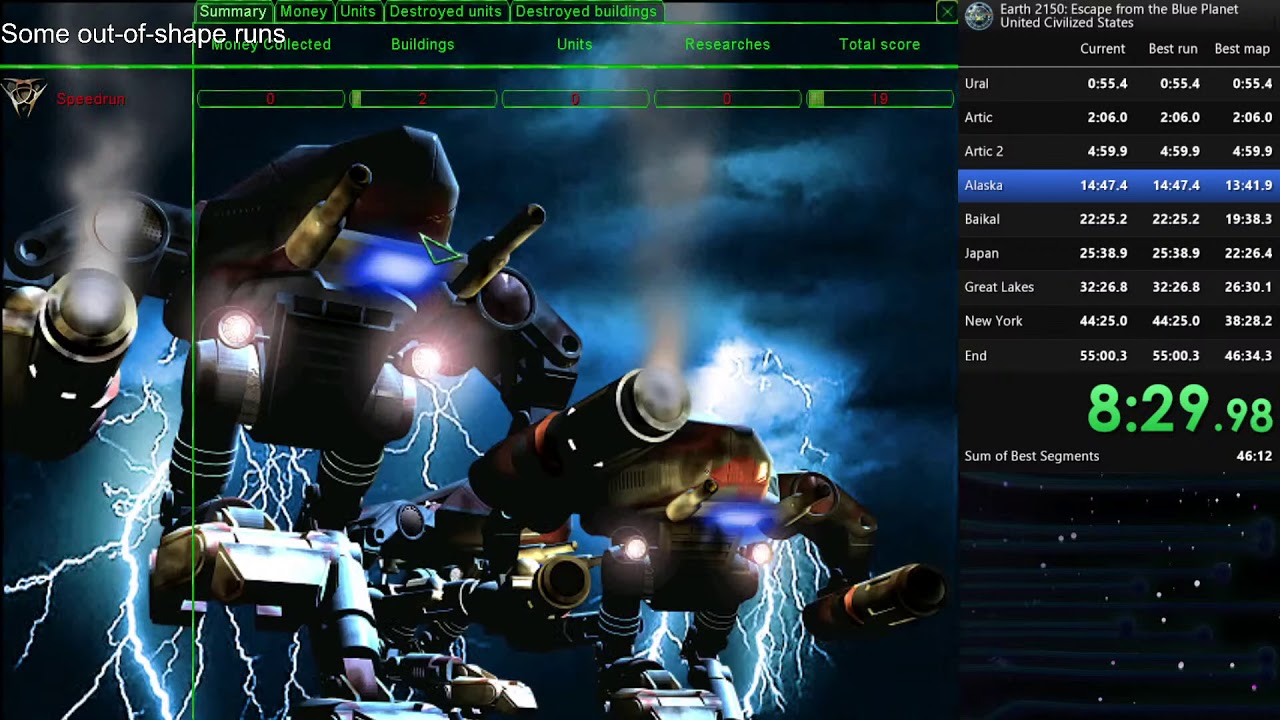
Task: Click the game title Earth 2150 text
Action: coord(1119,9)
